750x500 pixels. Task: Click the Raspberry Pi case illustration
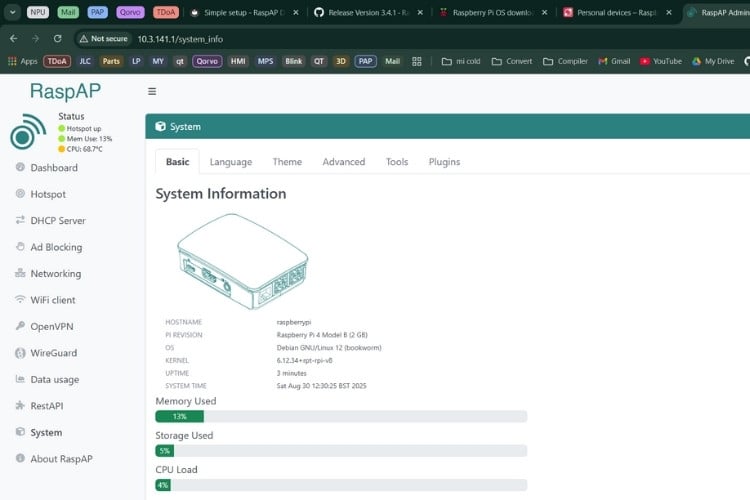pos(242,261)
